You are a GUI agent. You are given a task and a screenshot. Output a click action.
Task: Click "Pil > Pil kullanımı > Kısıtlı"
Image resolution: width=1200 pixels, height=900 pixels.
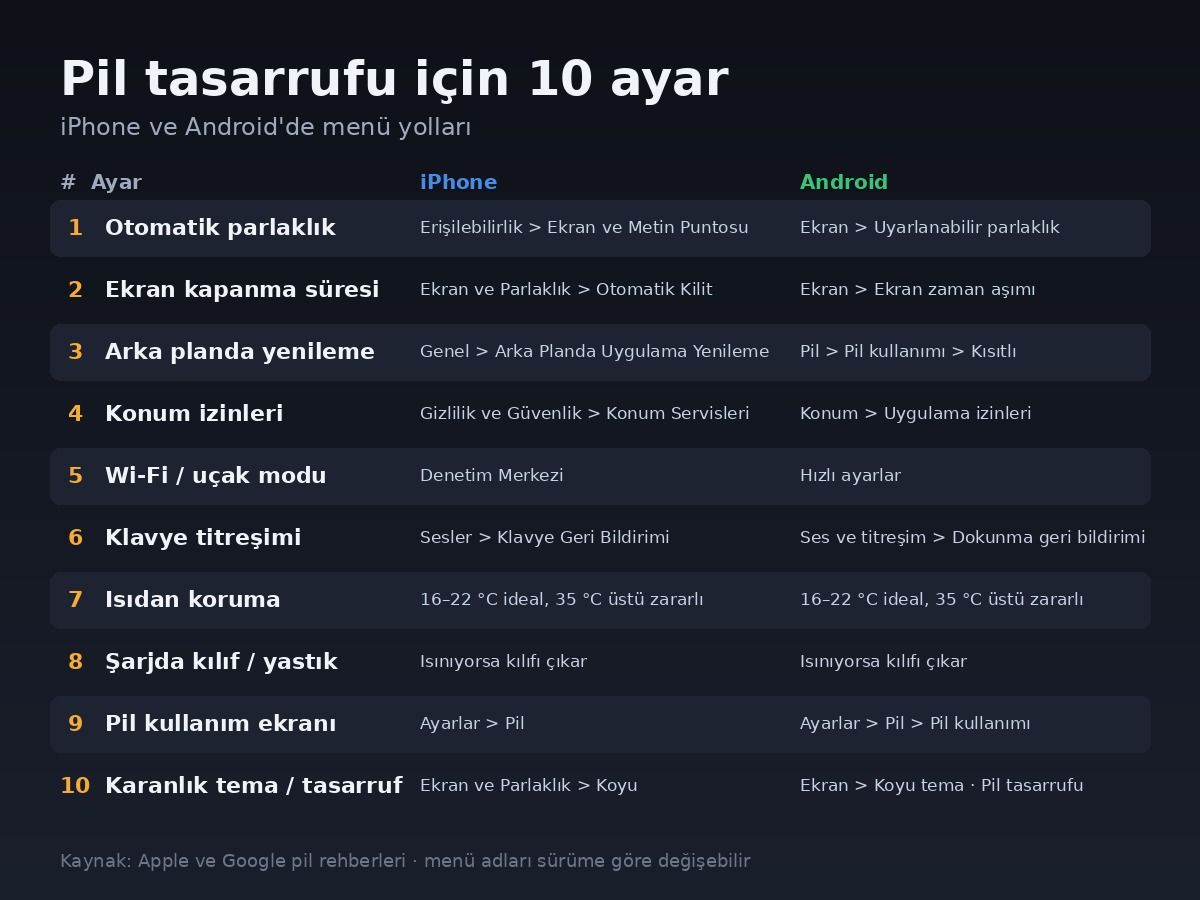point(908,352)
